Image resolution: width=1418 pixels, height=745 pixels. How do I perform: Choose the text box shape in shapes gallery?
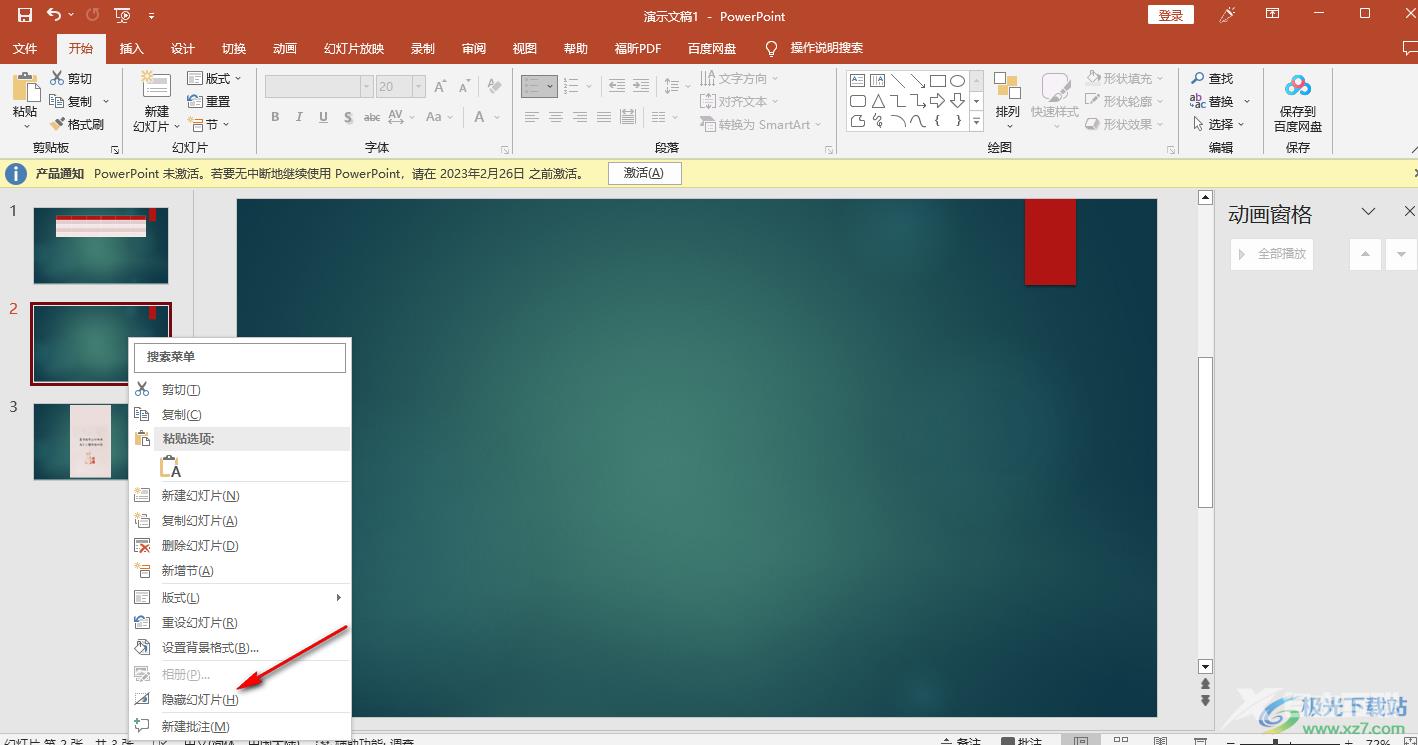pyautogui.click(x=857, y=81)
